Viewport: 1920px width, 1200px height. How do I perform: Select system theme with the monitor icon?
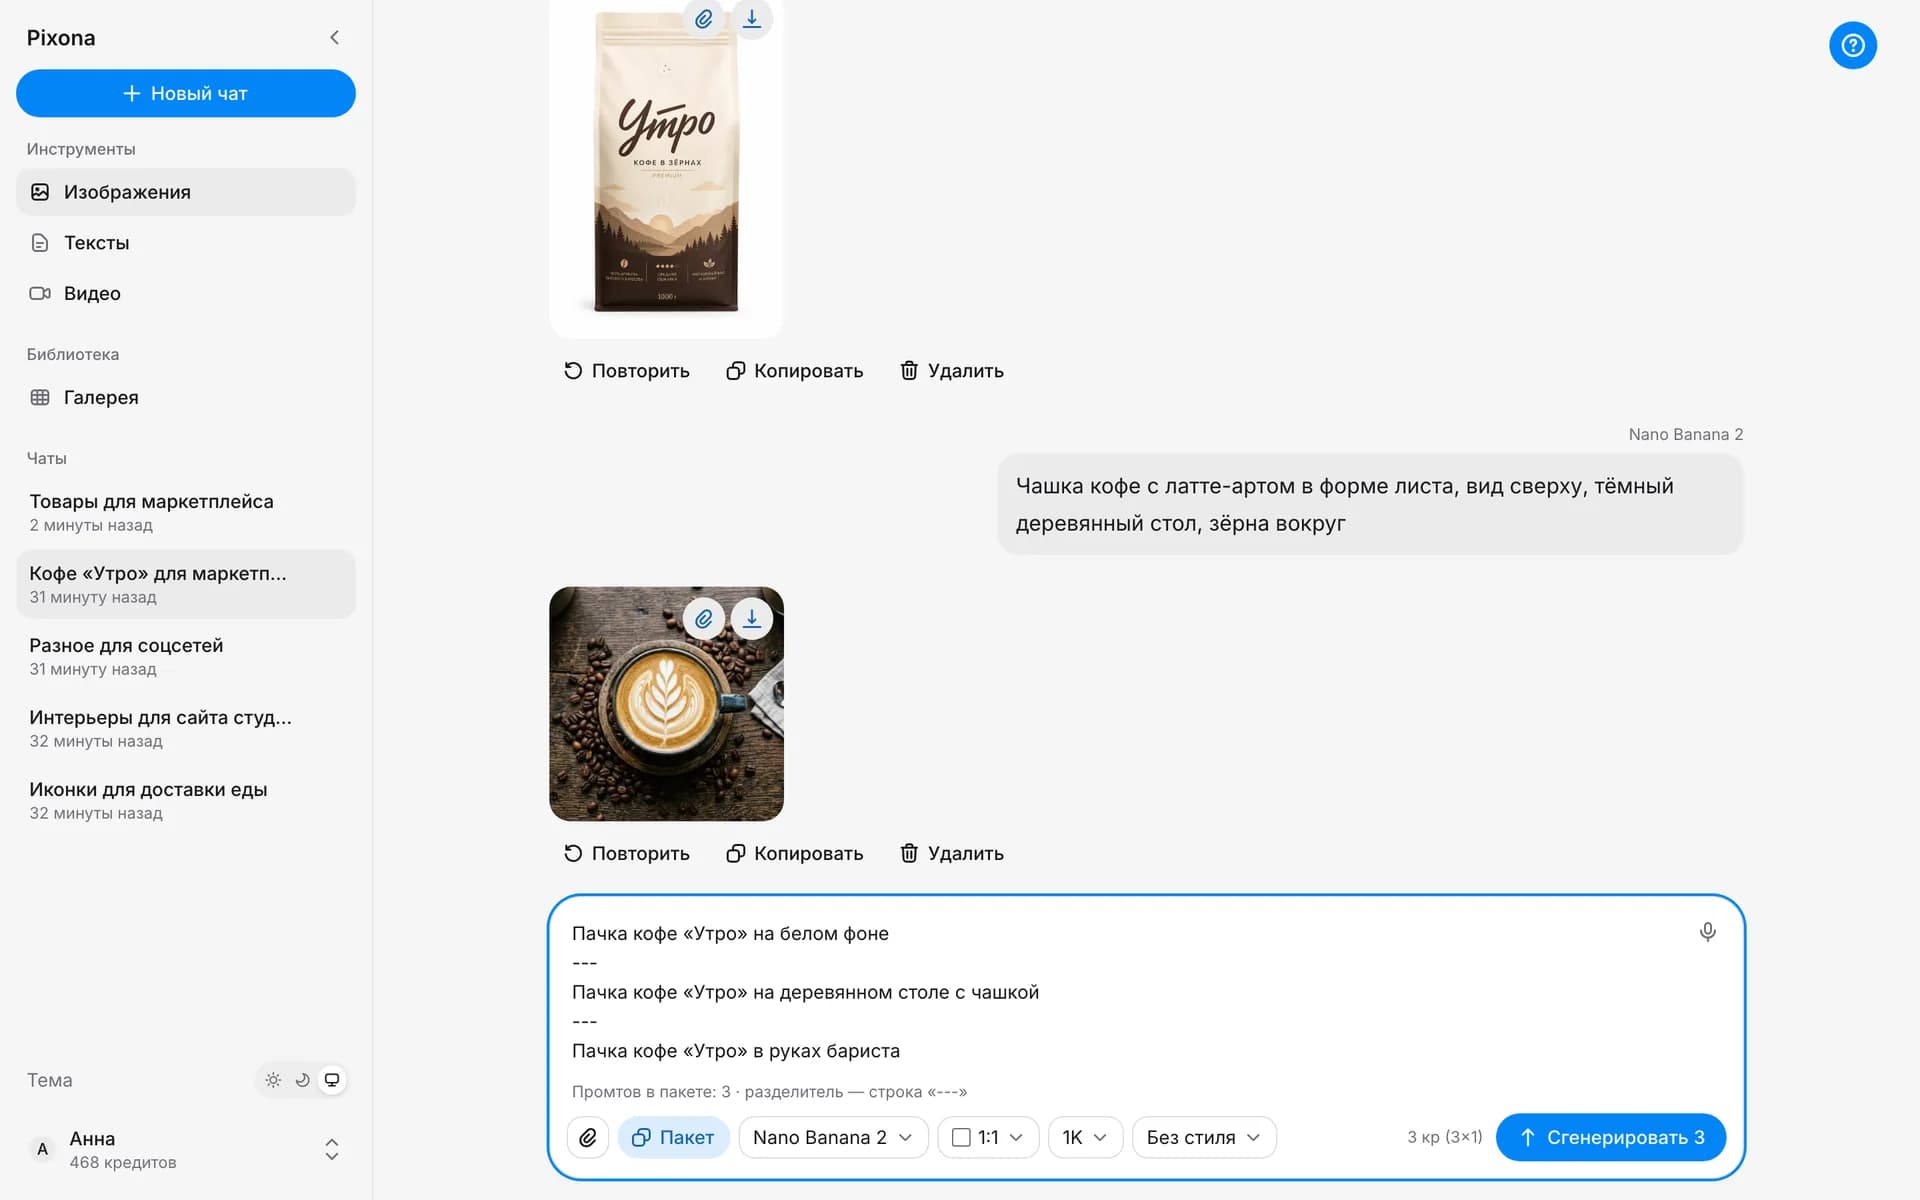pos(332,1080)
